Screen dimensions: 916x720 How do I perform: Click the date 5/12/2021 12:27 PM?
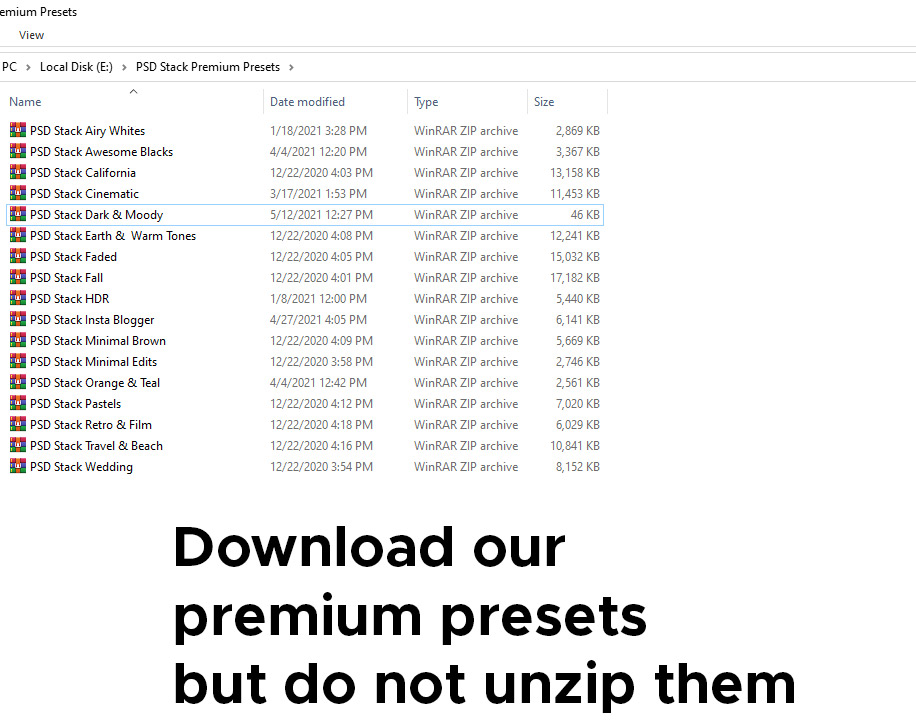(321, 215)
